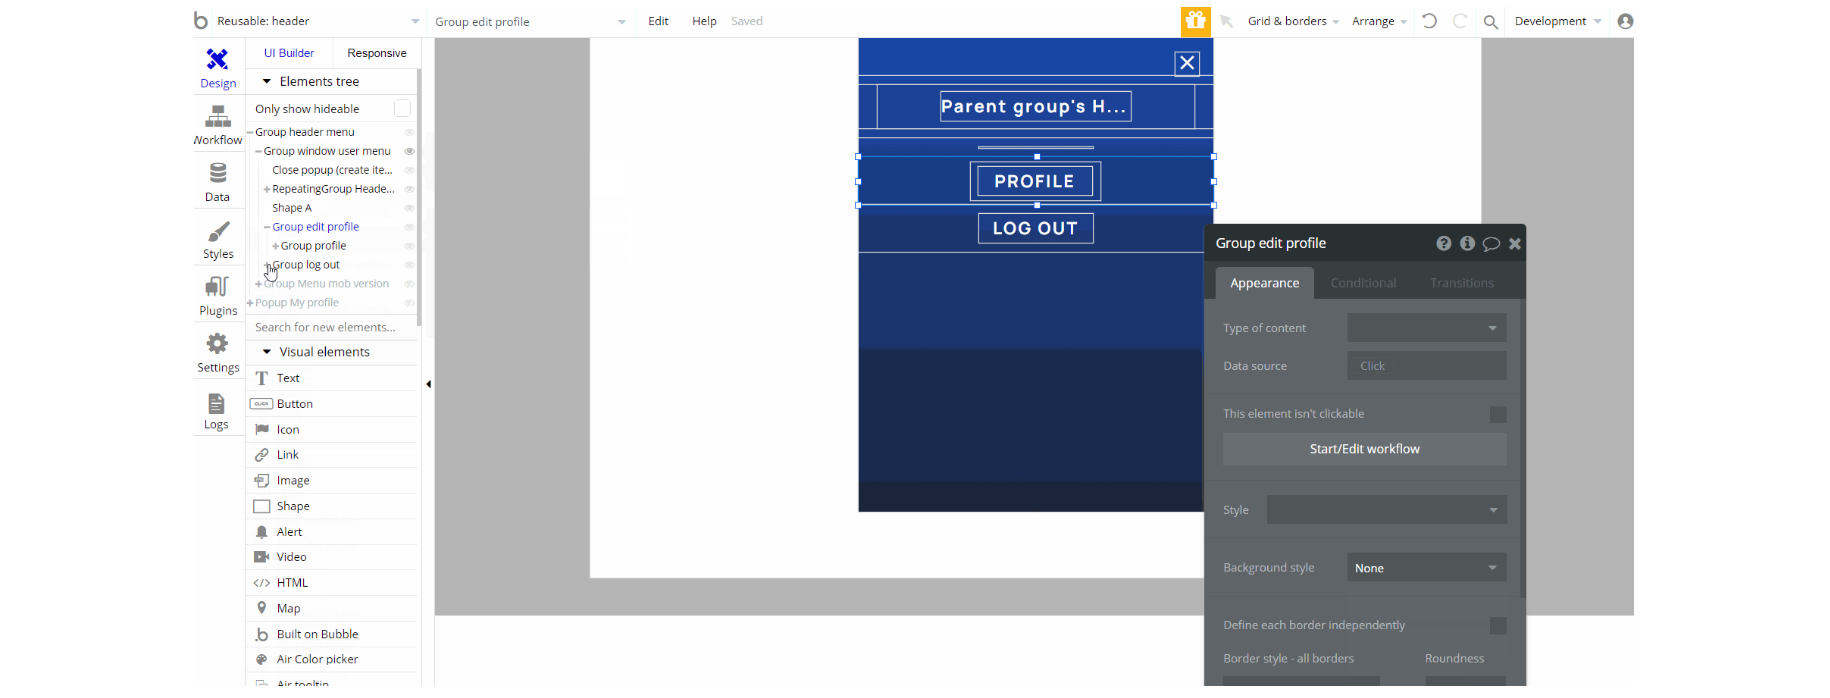Click the Bubble logo icon
This screenshot has height=698, width=1830.
201,20
